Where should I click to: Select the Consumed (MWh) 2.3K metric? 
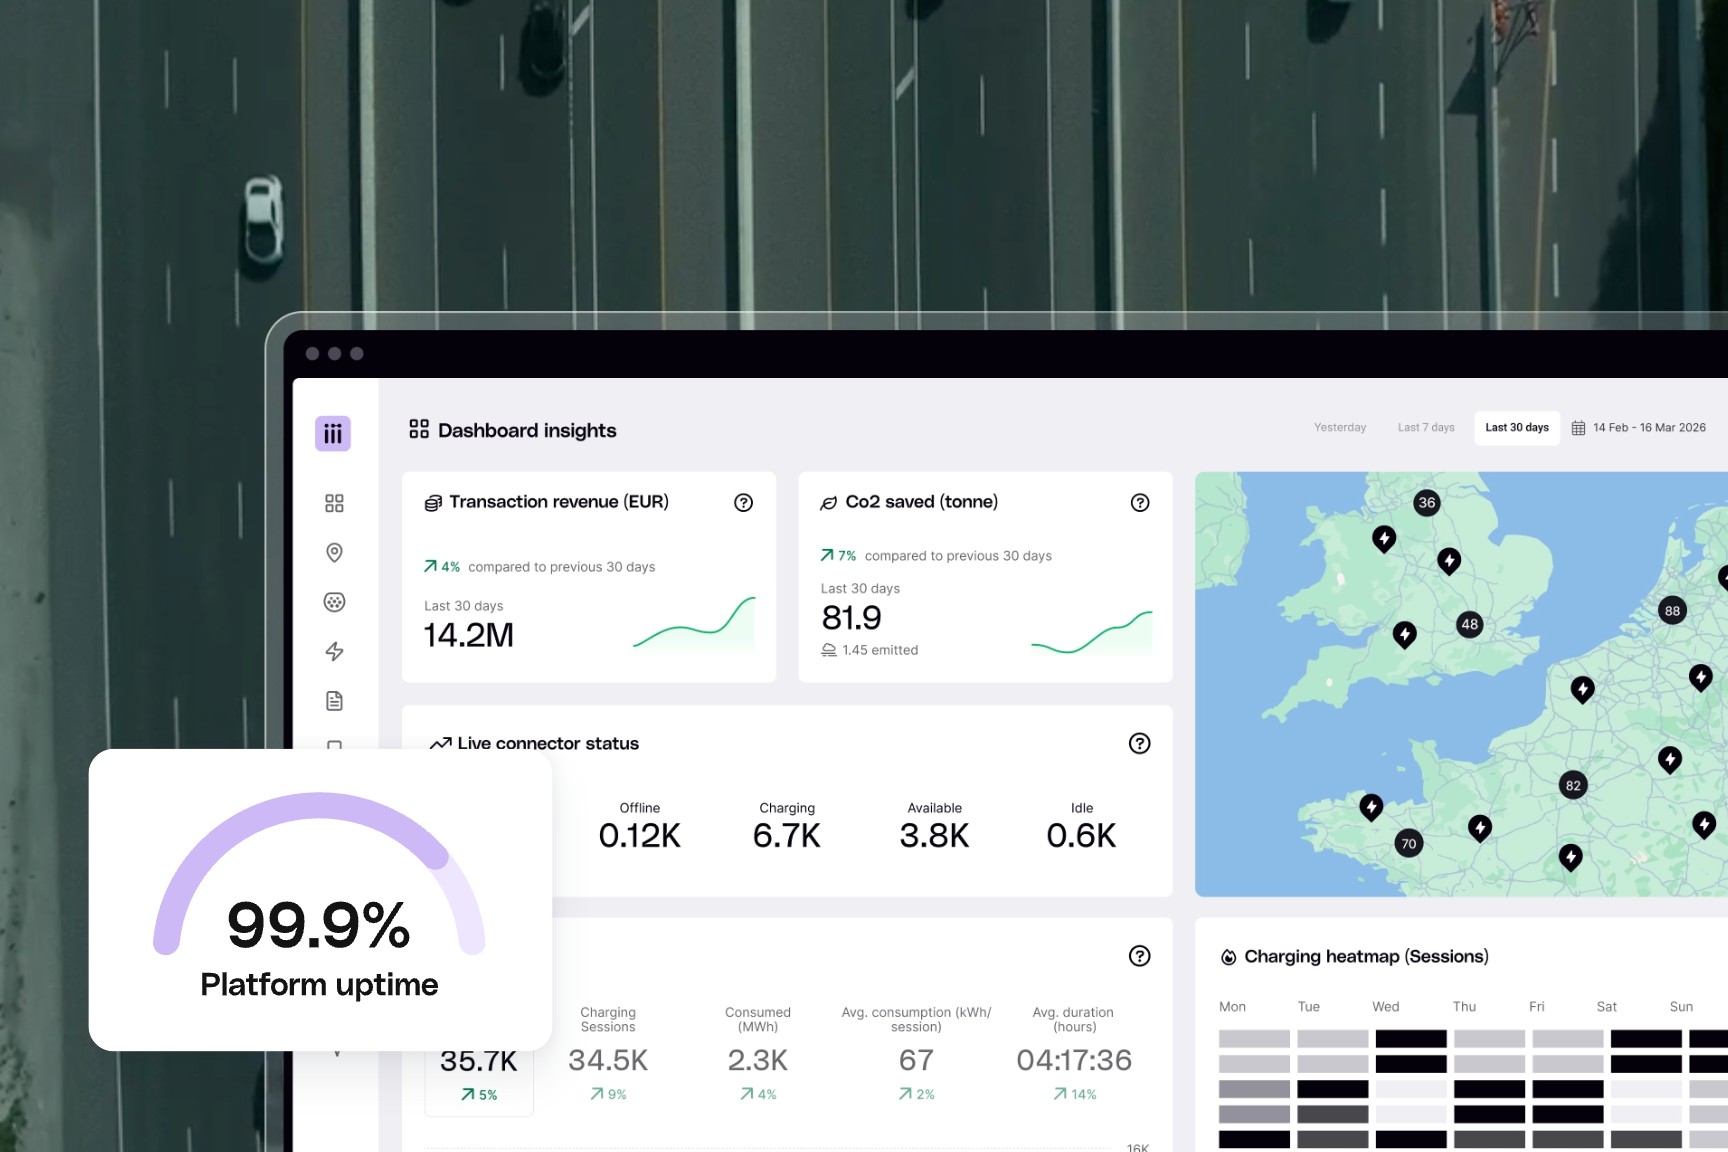tap(758, 1054)
